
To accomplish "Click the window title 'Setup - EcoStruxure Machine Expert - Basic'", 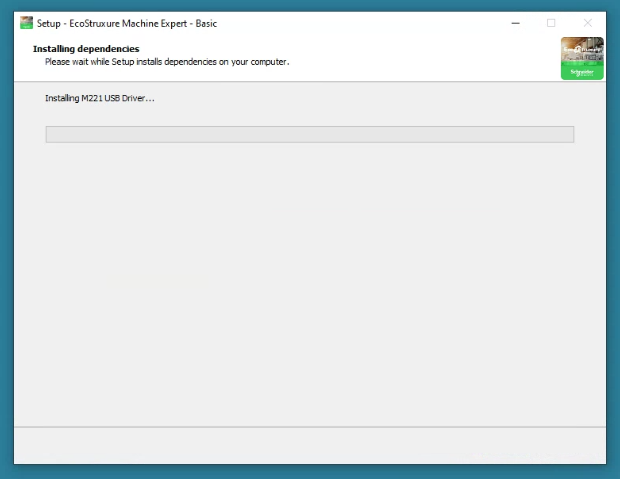I will point(127,24).
